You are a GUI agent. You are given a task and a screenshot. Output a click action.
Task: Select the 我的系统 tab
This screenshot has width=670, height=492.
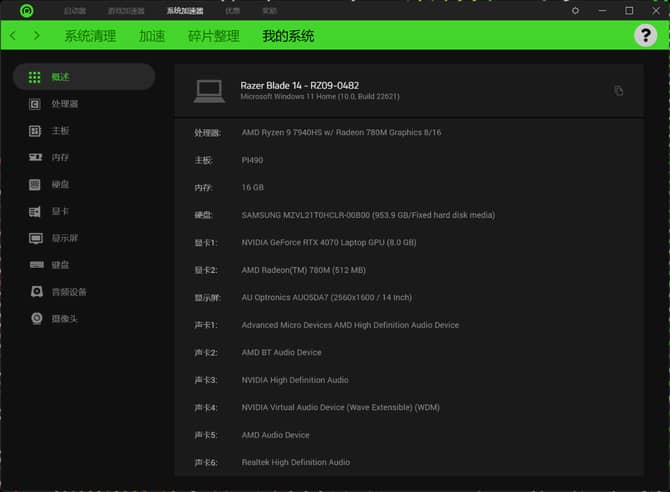[x=288, y=36]
